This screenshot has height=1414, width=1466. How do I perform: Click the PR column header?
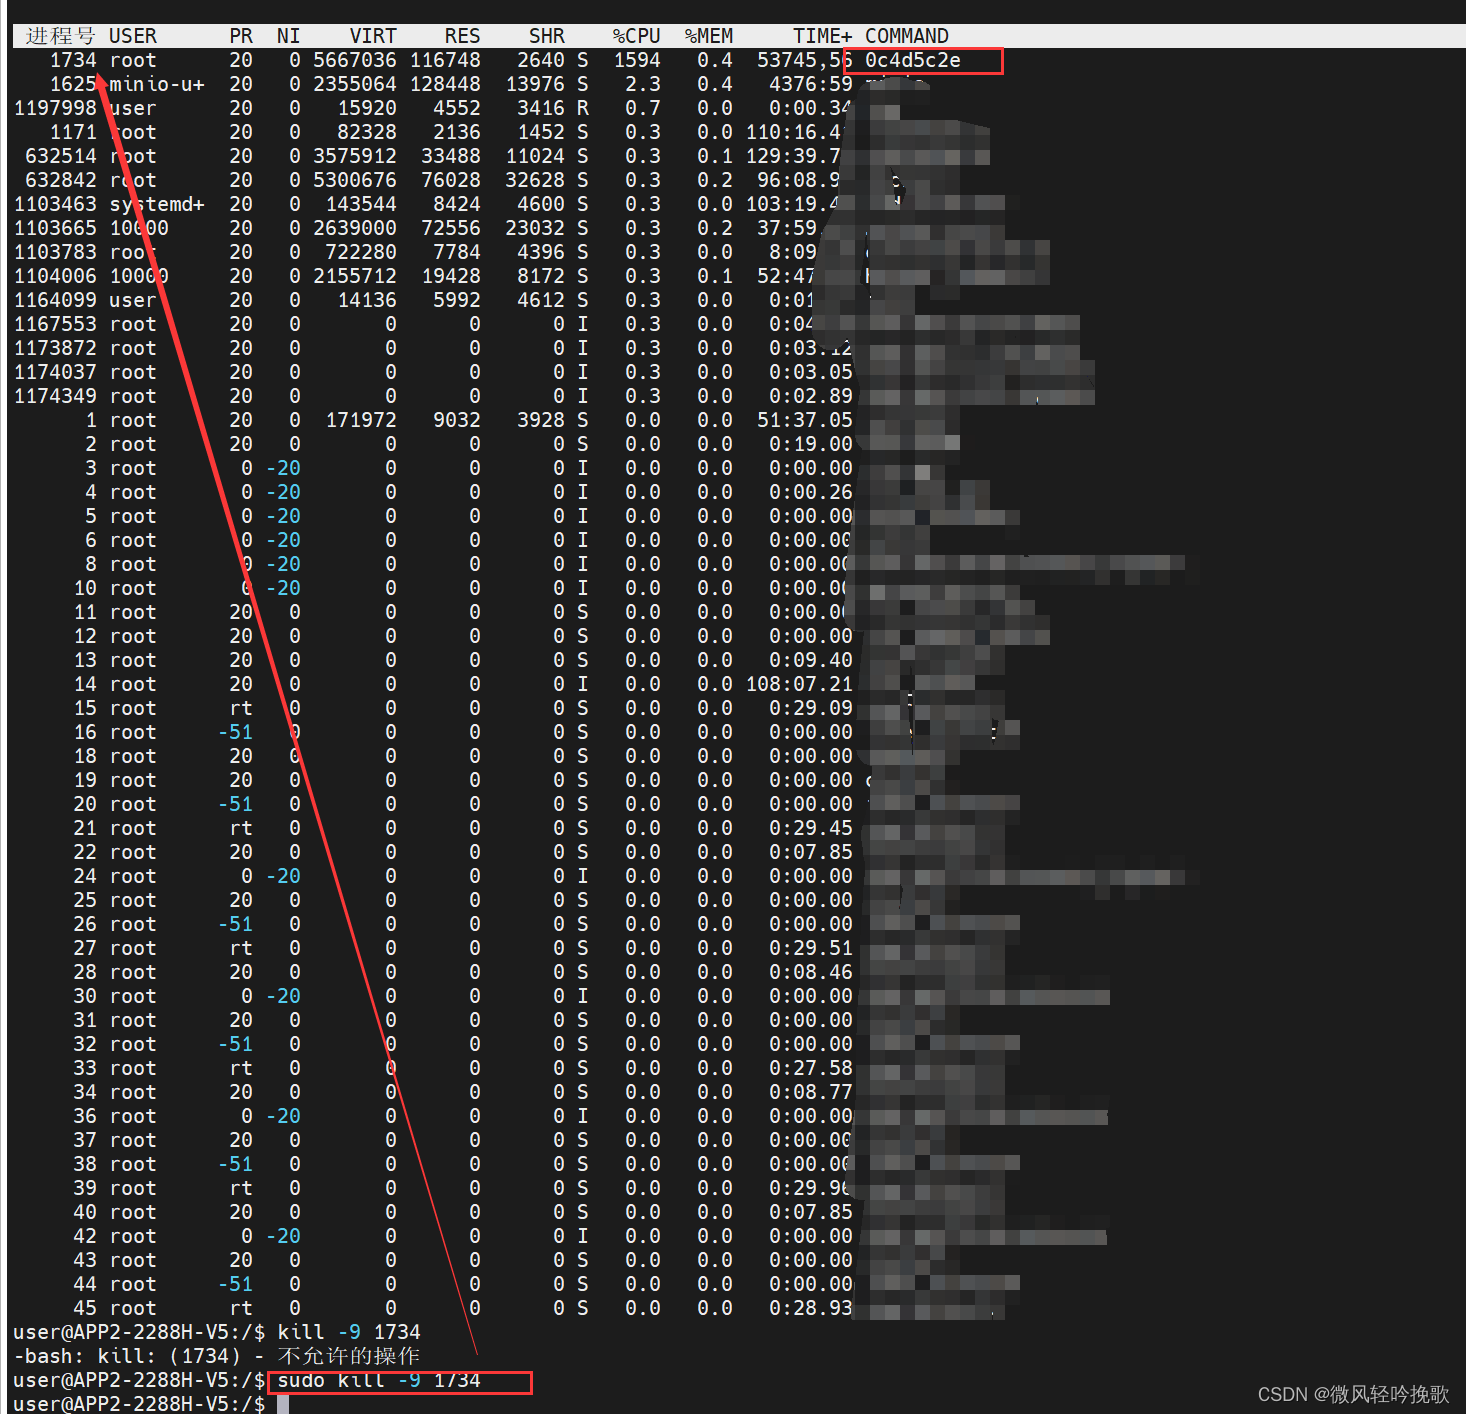point(241,36)
